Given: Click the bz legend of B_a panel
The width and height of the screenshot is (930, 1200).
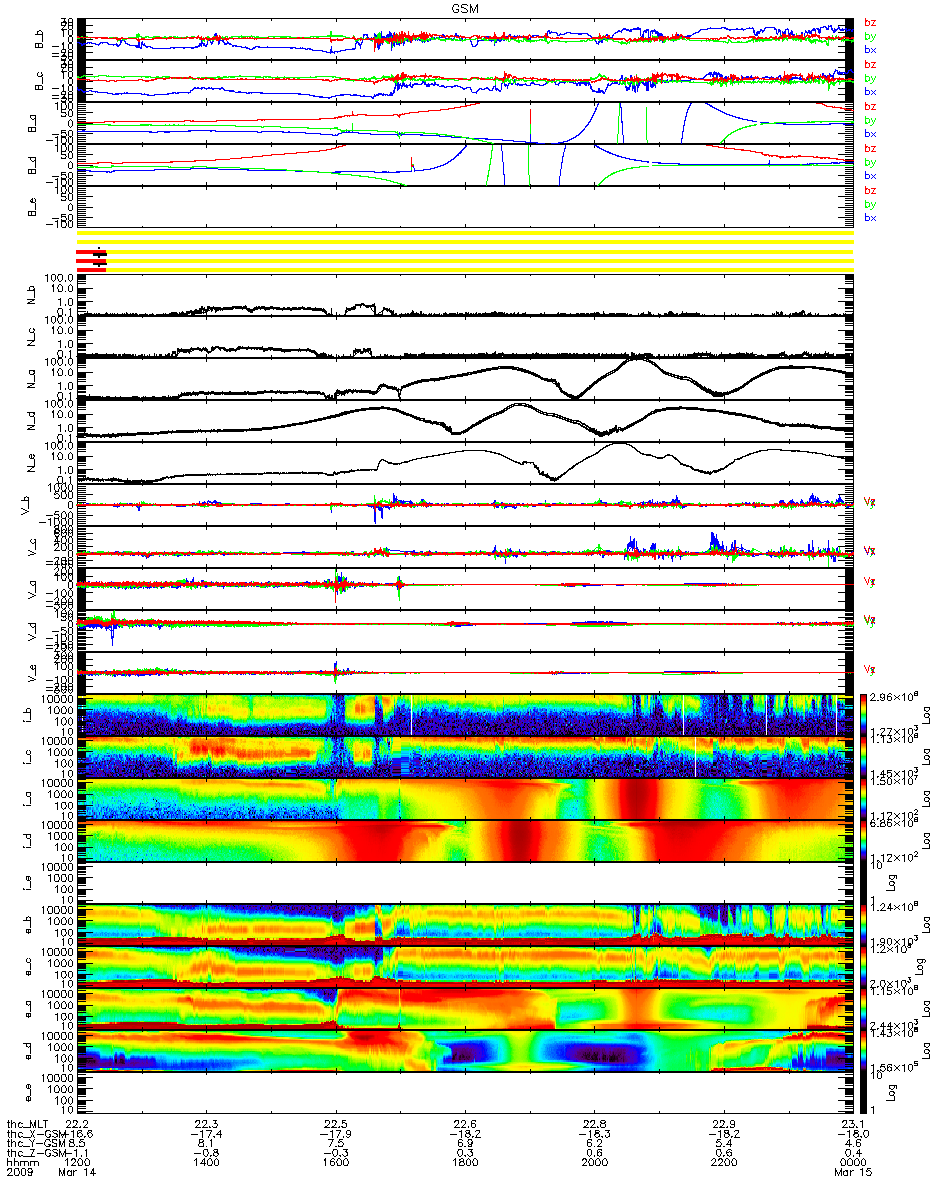Looking at the screenshot, I should coord(870,106).
